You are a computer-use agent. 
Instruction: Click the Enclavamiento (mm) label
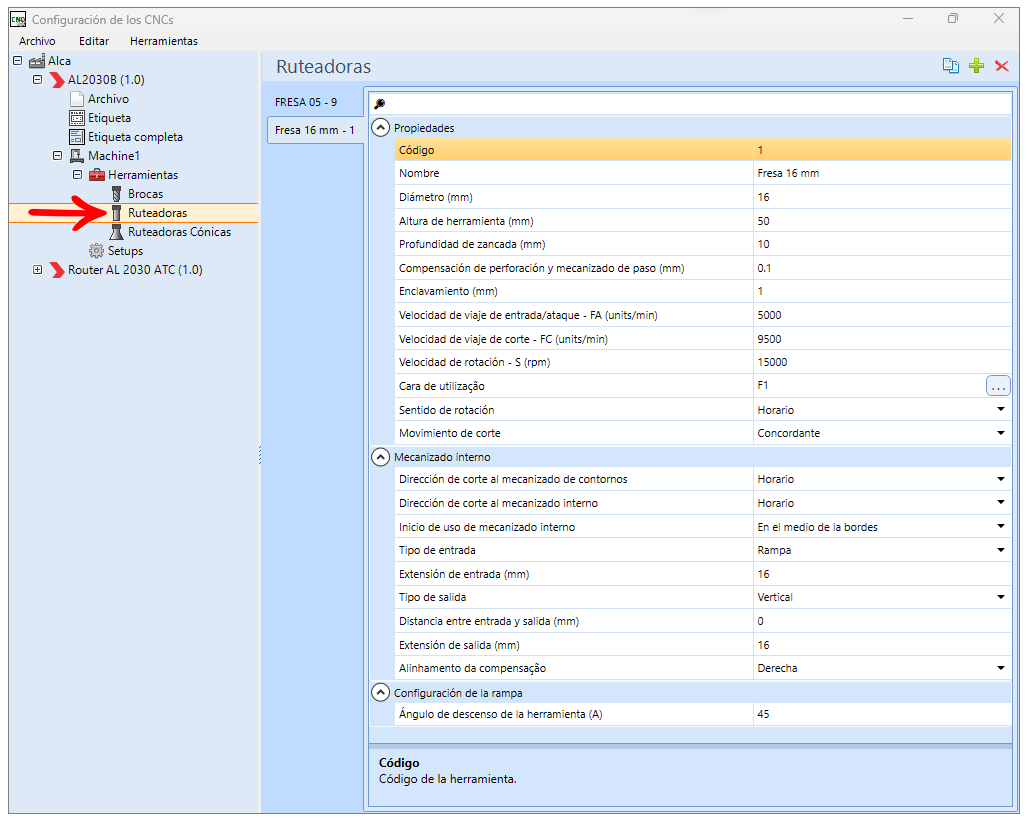pyautogui.click(x=448, y=291)
